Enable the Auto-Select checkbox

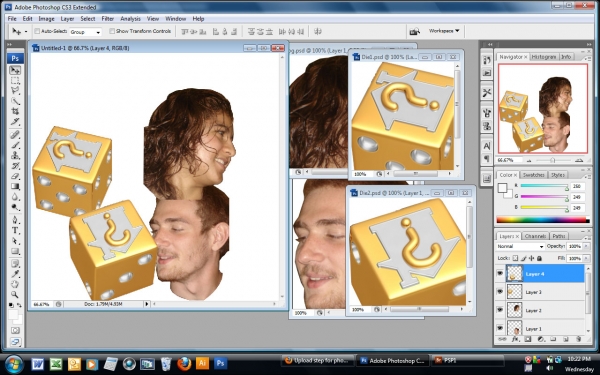(x=37, y=31)
